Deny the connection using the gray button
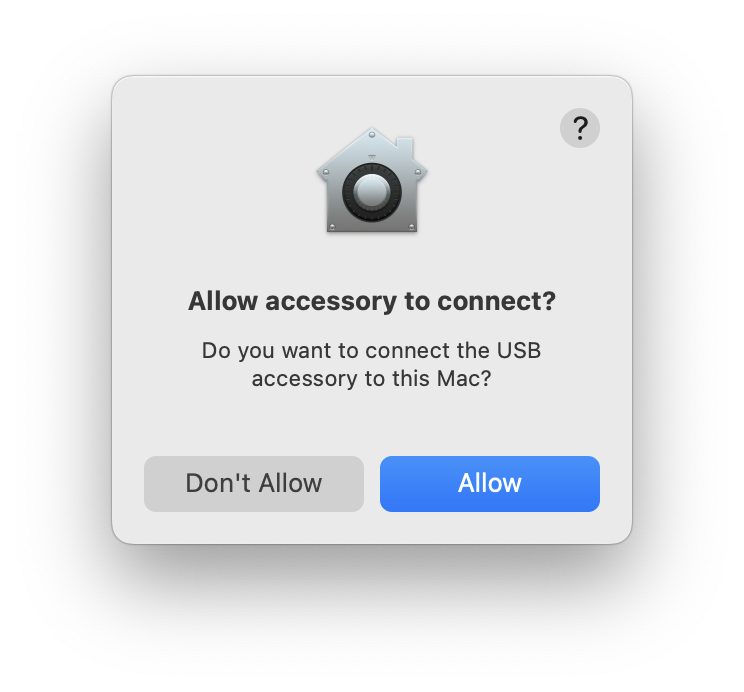744x692 pixels. point(254,484)
